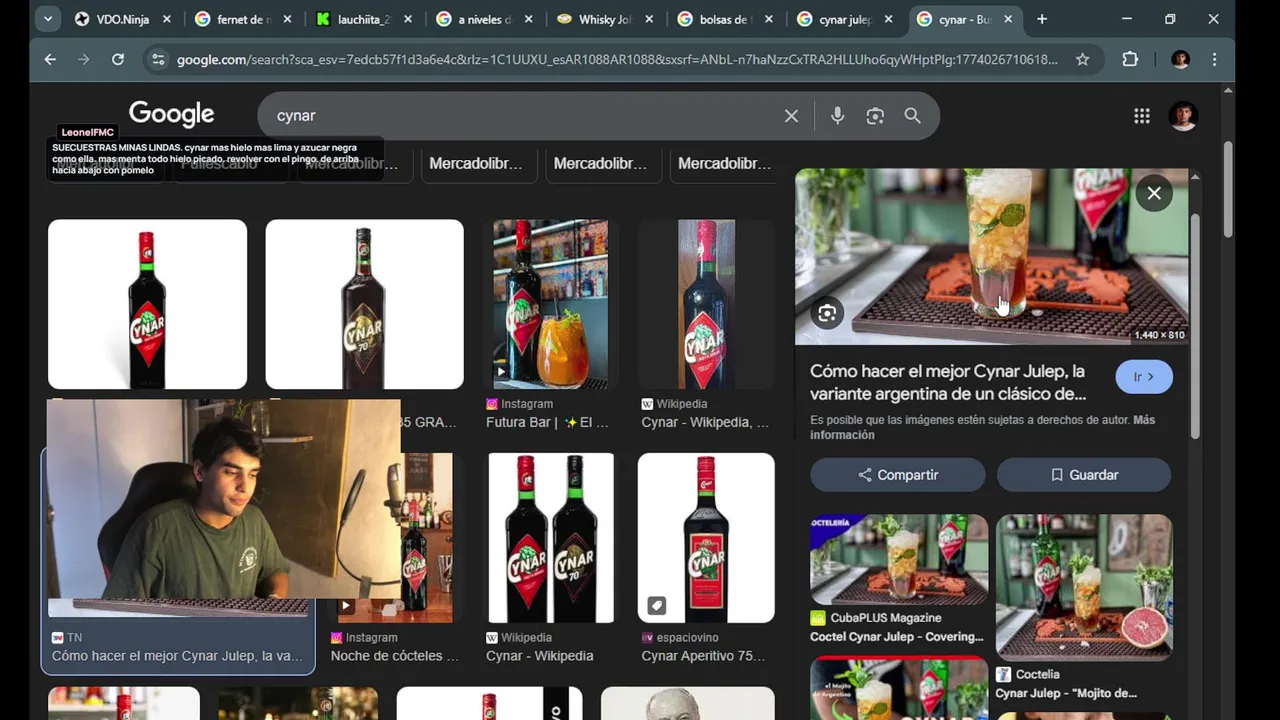This screenshot has height=720, width=1280.
Task: Start voice search with microphone
Action: click(837, 115)
